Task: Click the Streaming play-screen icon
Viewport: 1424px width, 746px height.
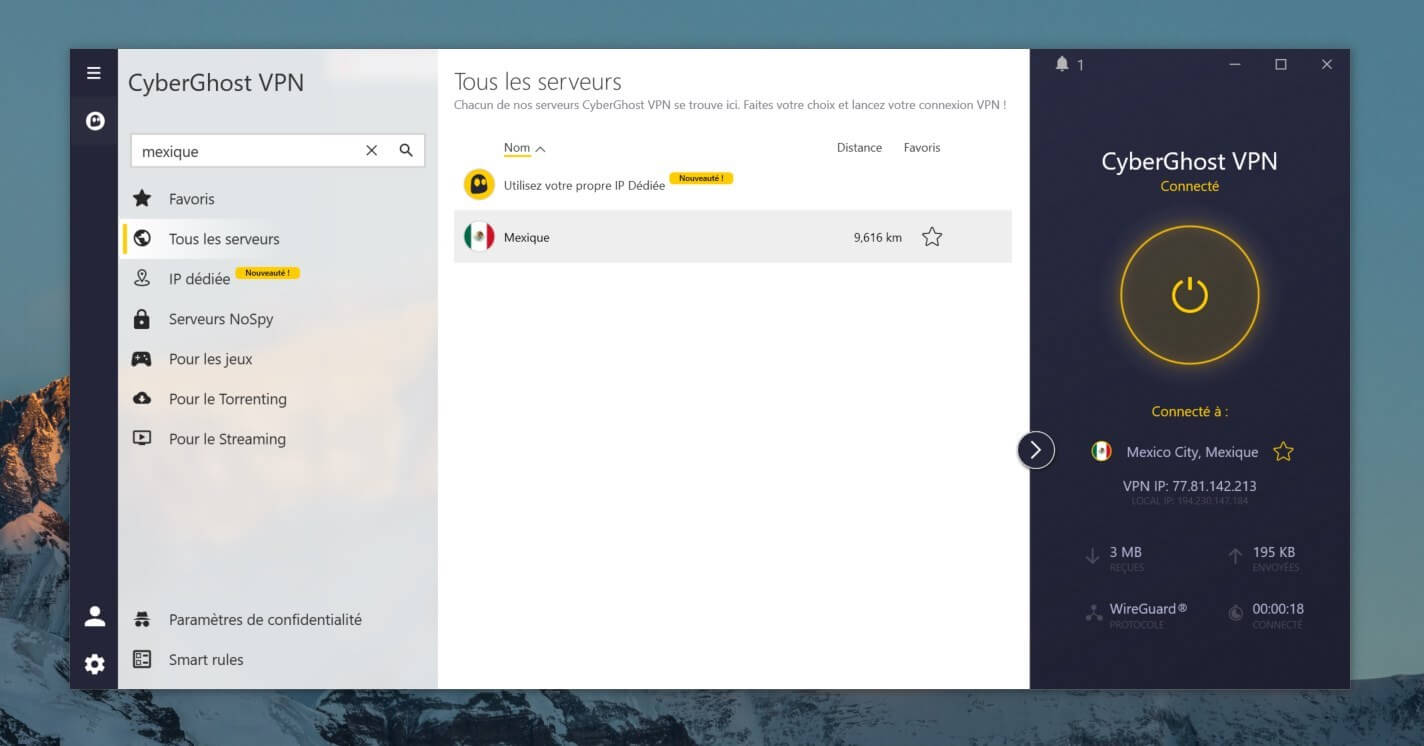Action: (142, 438)
